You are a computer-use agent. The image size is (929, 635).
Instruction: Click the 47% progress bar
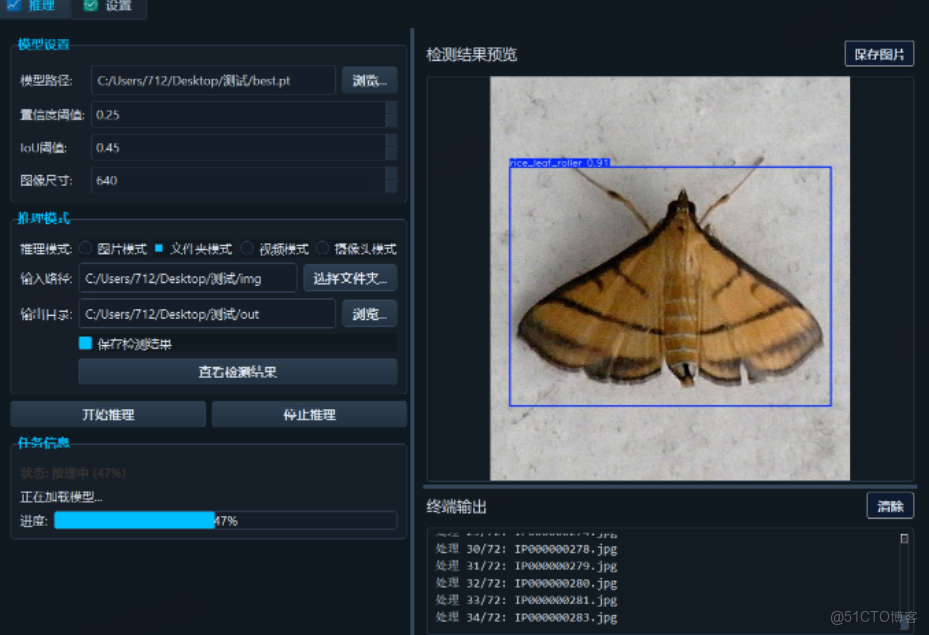[225, 521]
